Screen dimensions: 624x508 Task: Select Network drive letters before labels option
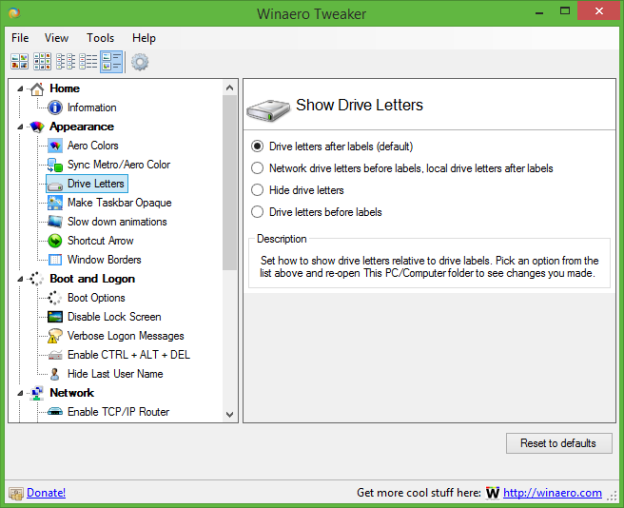coord(402,168)
